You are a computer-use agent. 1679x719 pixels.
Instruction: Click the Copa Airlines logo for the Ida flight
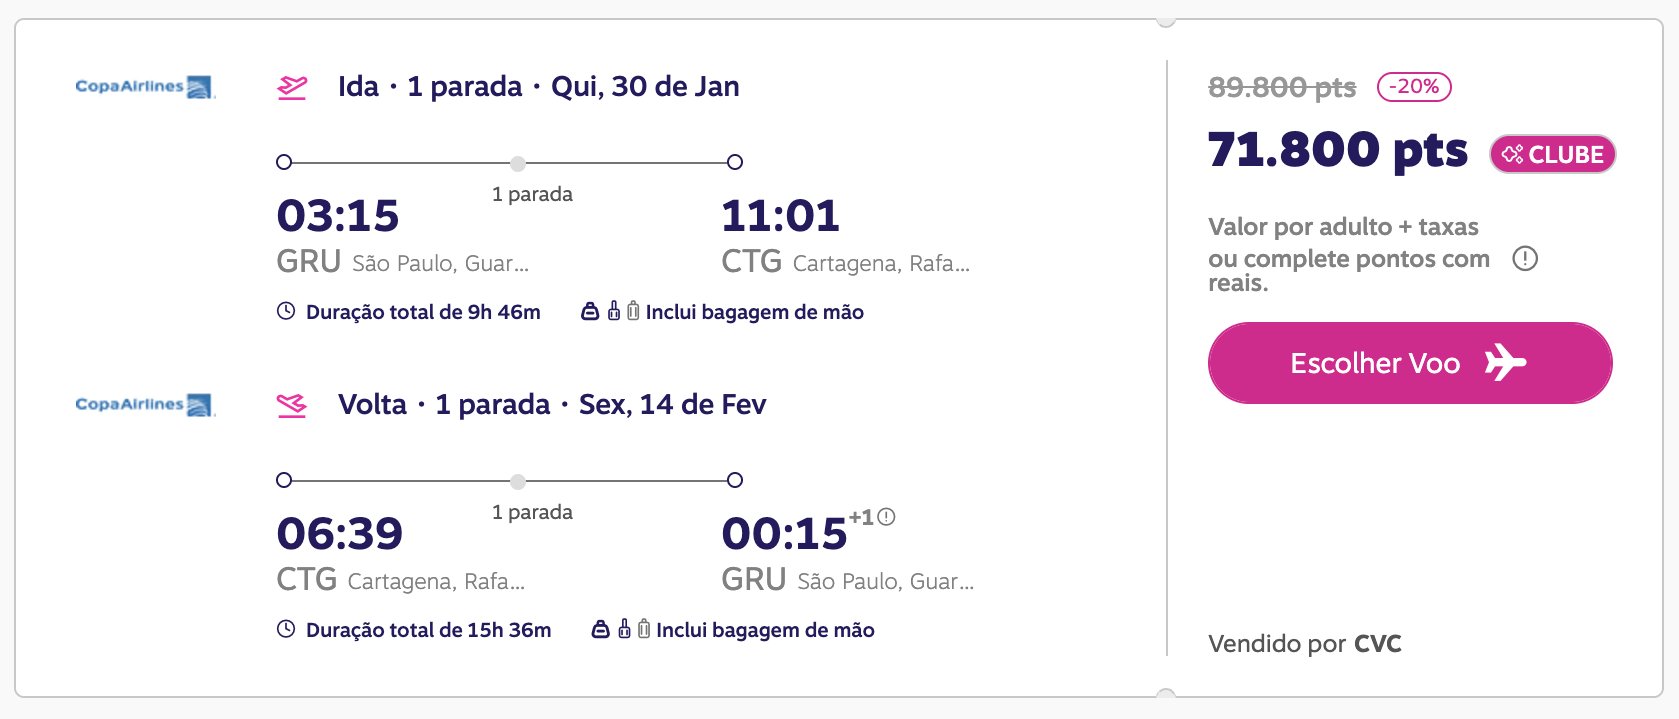145,87
